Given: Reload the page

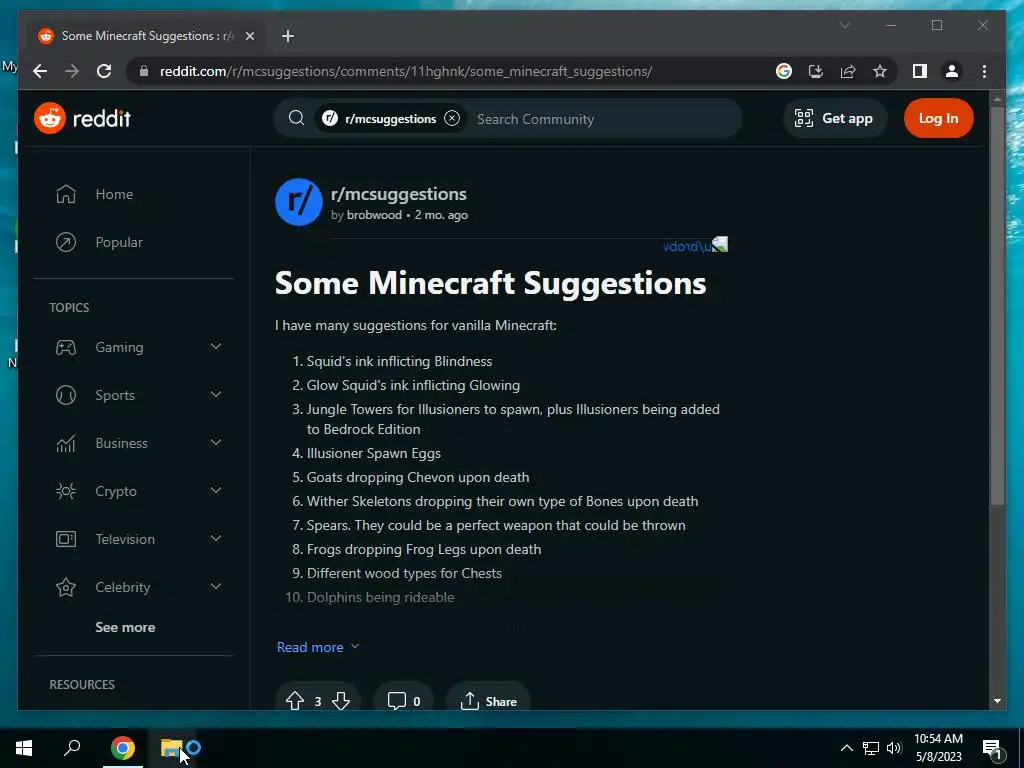Looking at the screenshot, I should click(104, 71).
